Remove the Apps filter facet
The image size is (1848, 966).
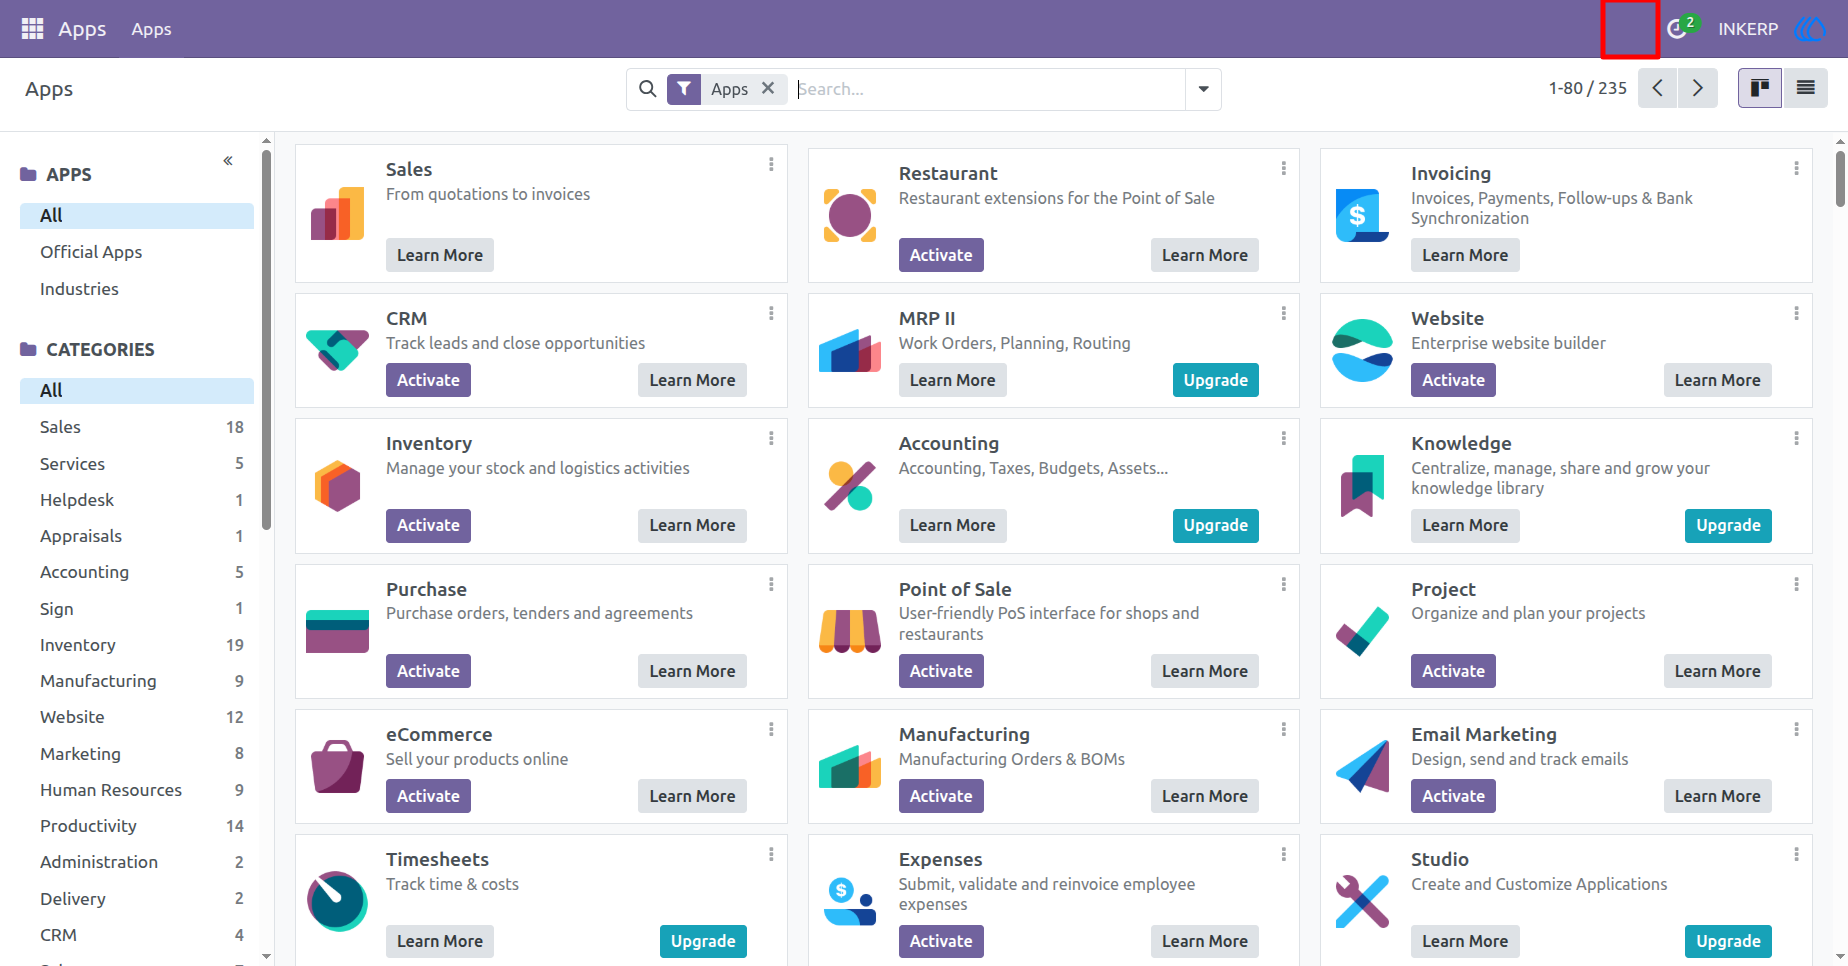click(x=768, y=88)
